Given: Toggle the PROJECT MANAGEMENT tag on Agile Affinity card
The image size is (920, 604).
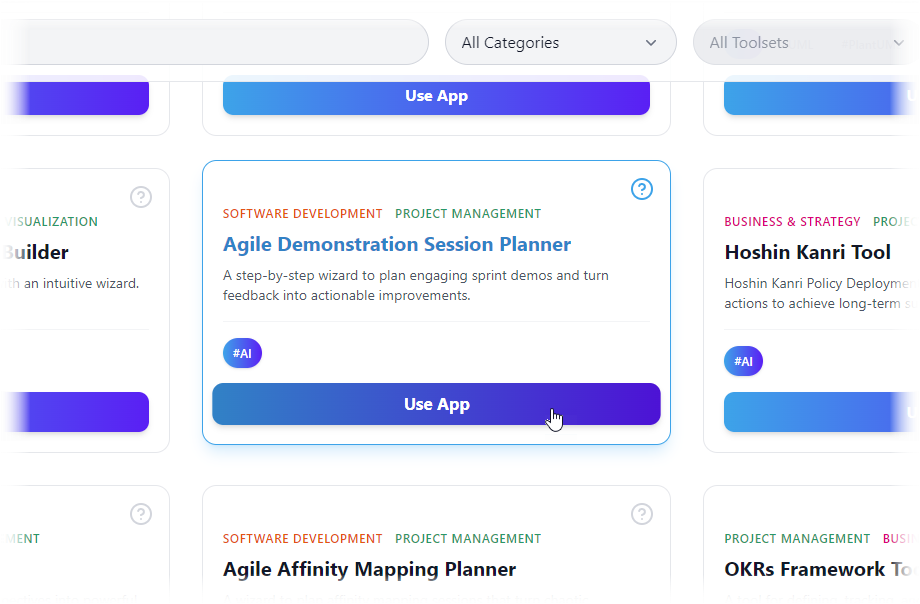Looking at the screenshot, I should pos(467,538).
